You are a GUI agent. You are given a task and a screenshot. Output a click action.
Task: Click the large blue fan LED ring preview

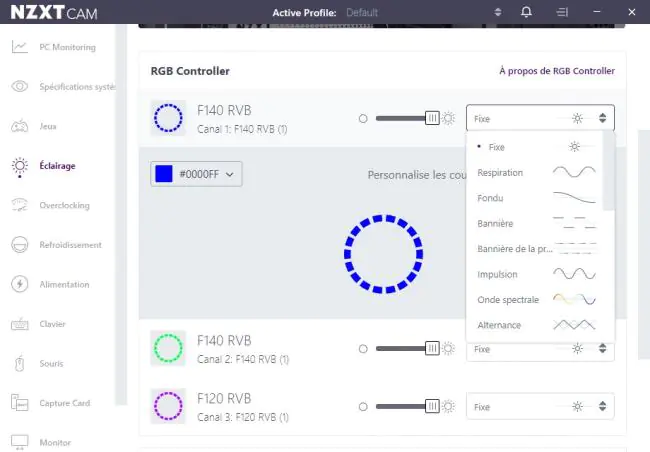tap(383, 254)
